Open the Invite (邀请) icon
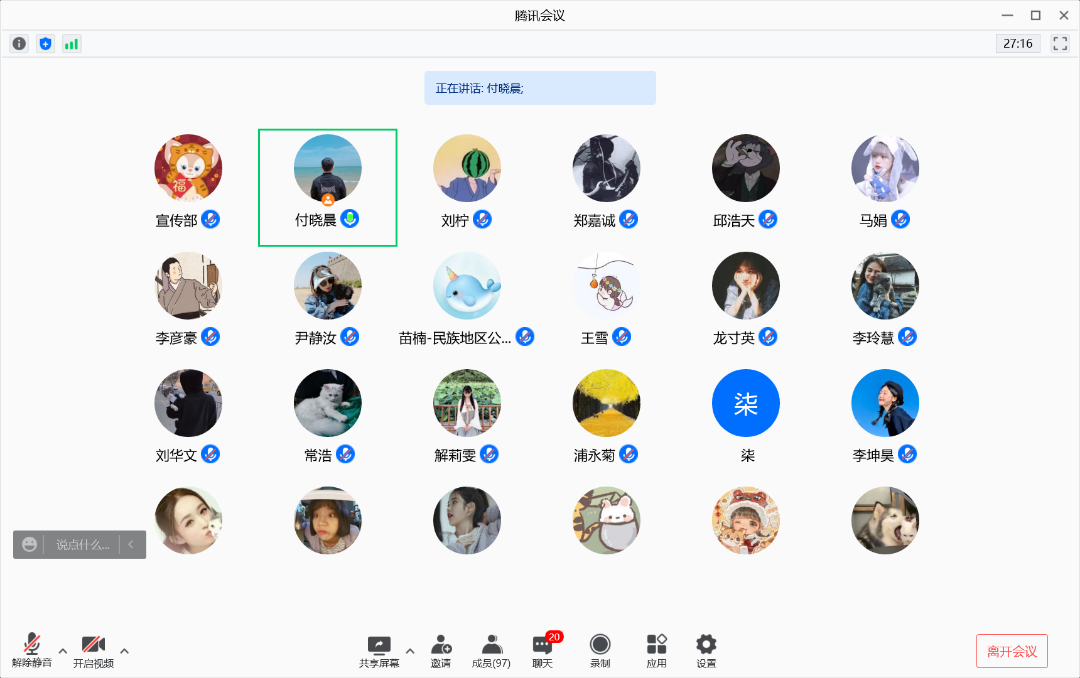The width and height of the screenshot is (1080, 678). (x=440, y=651)
